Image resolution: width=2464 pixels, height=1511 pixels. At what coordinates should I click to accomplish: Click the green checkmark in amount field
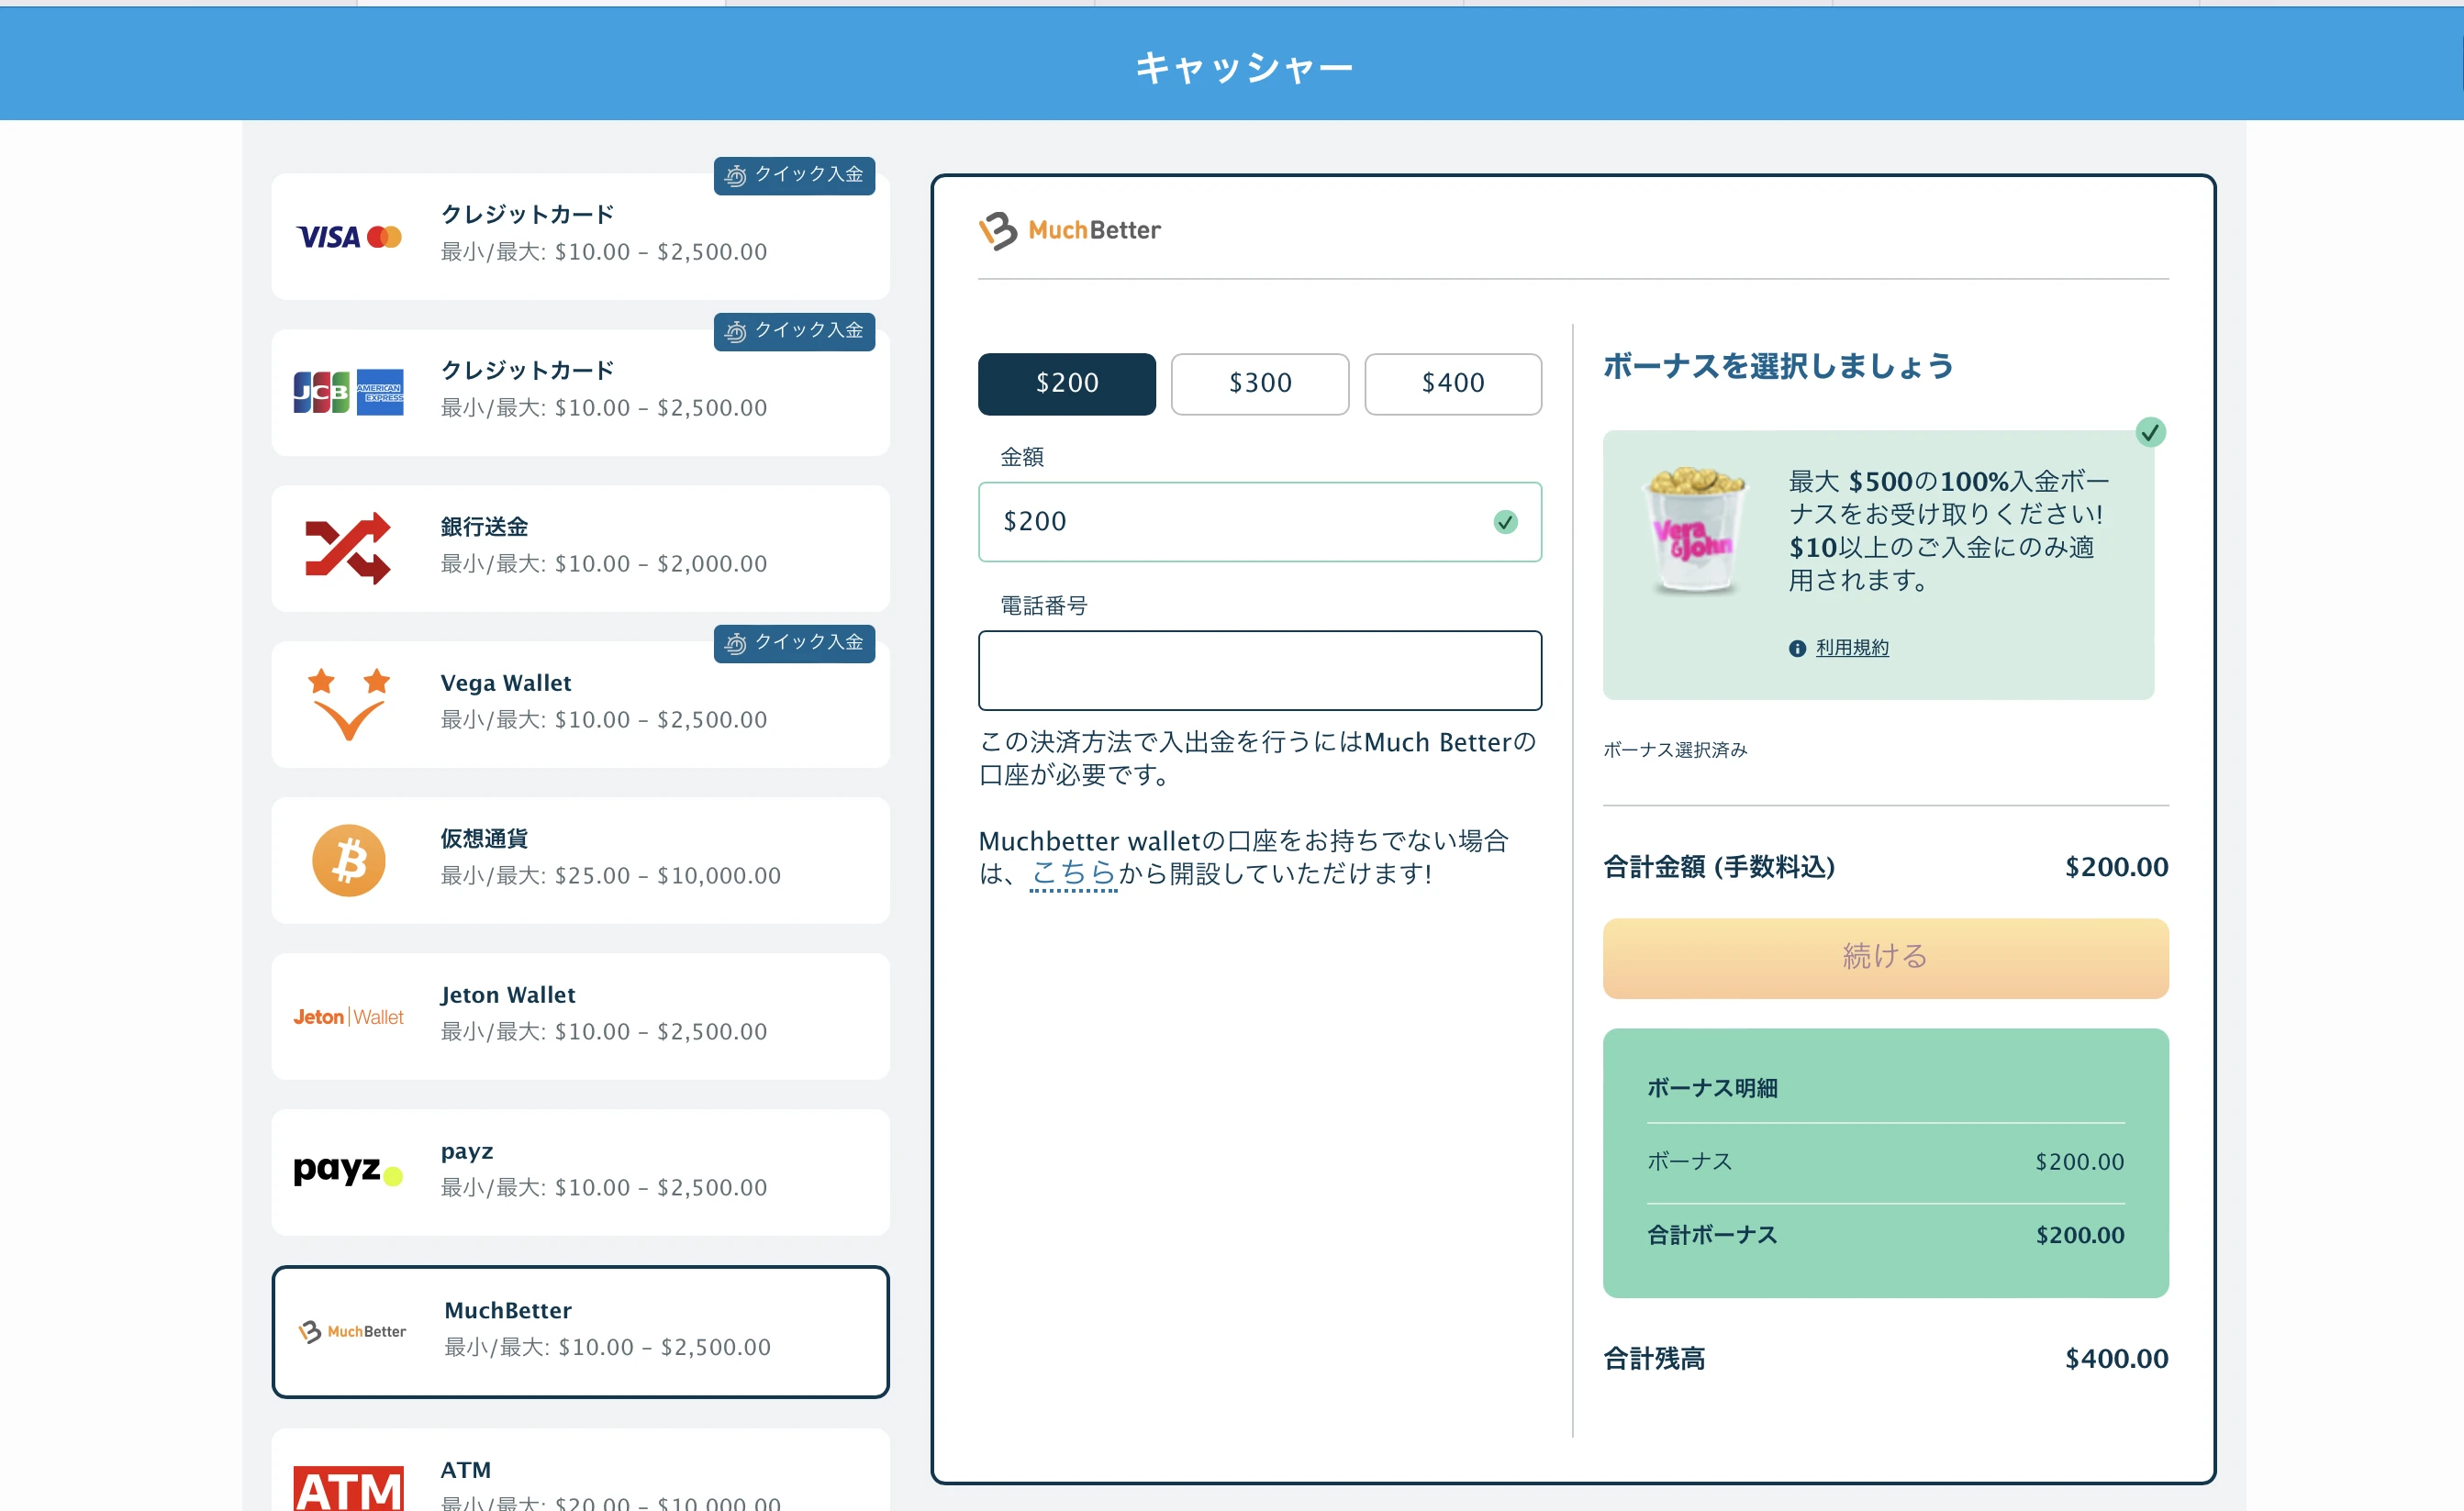point(1505,522)
